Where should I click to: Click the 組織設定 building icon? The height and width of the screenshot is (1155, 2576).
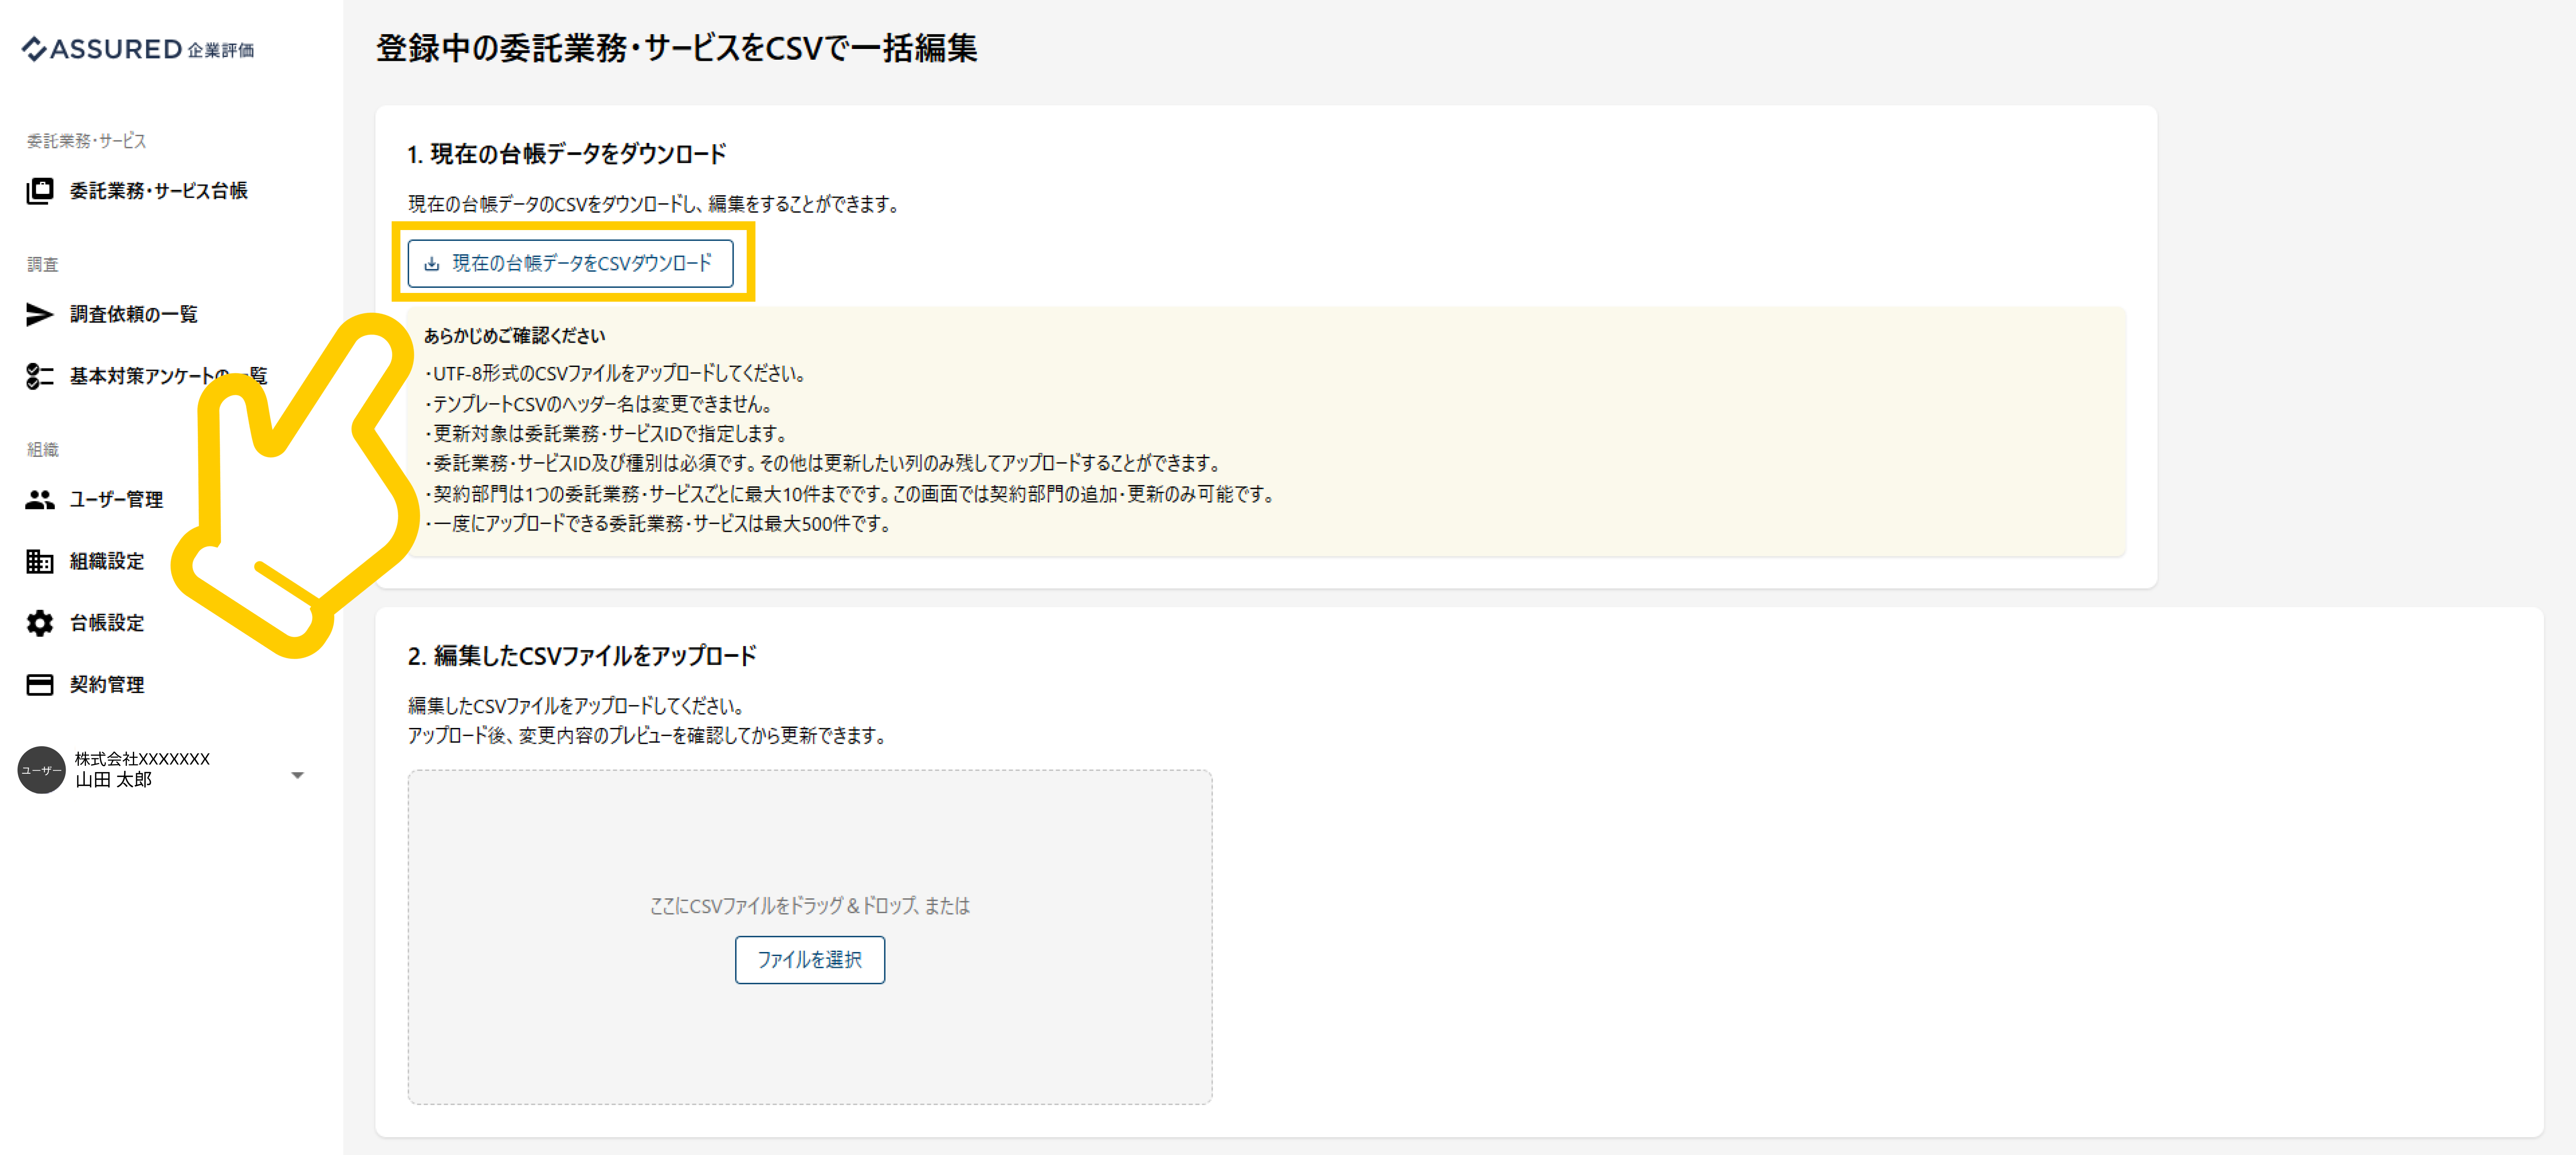40,561
